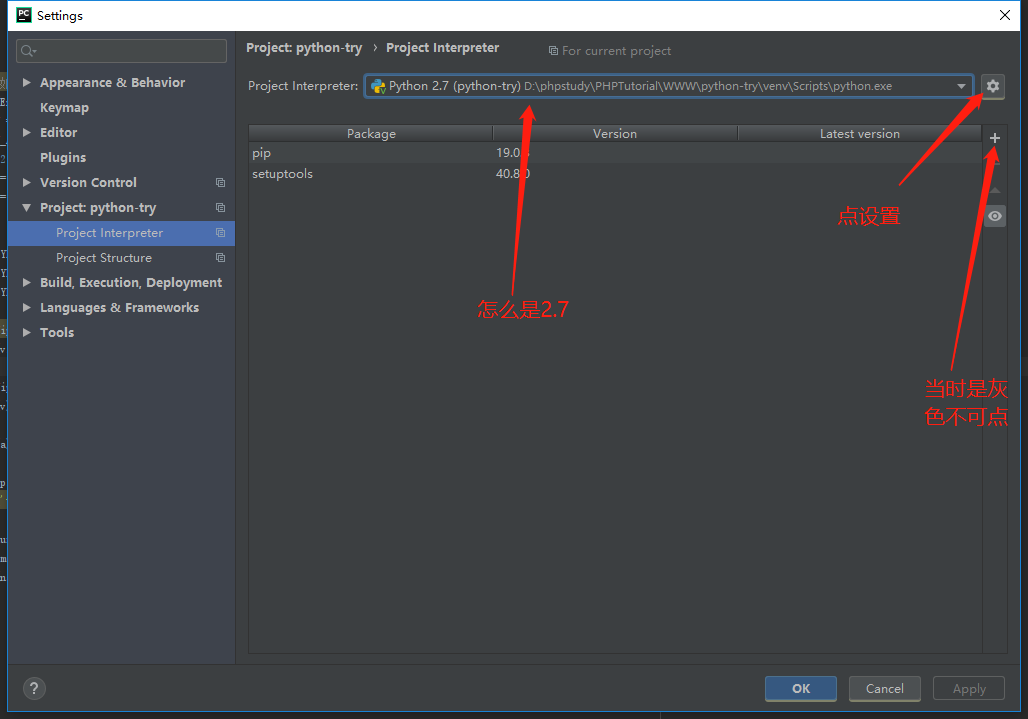Sort by the Latest version column header
The image size is (1028, 719).
click(859, 133)
